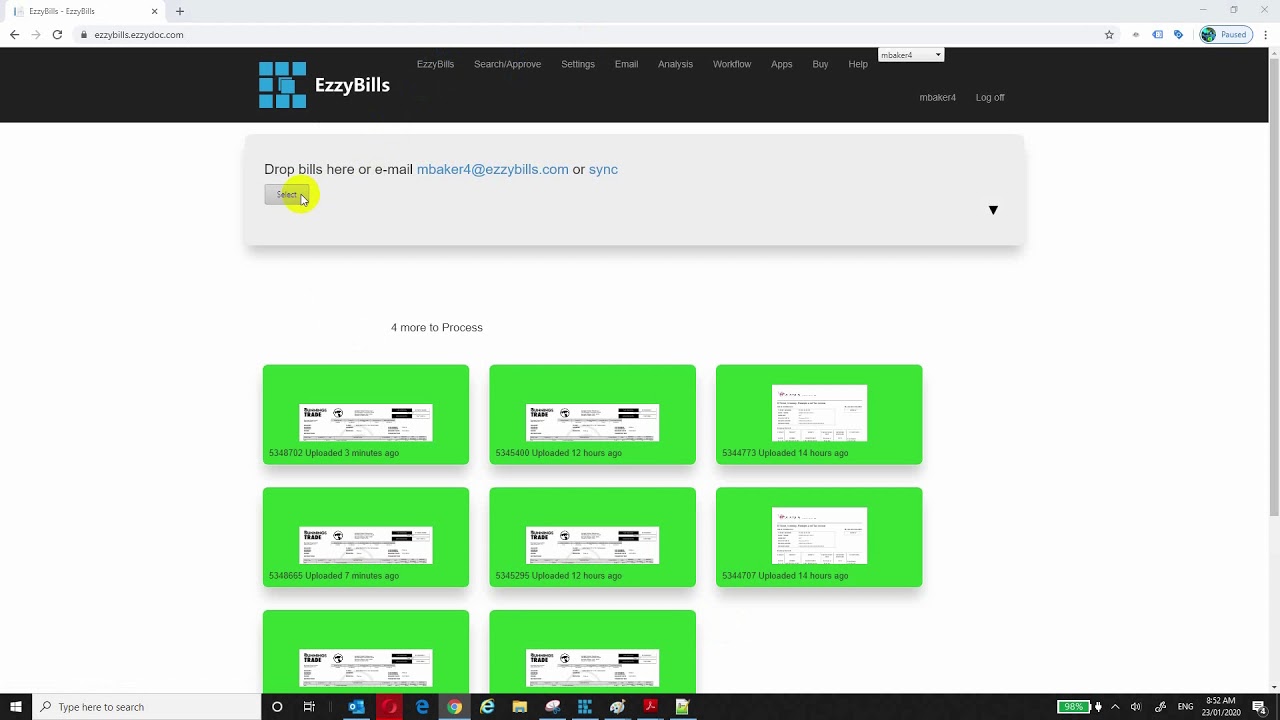This screenshot has height=720, width=1280.
Task: Switch to Chrome on the taskbar
Action: [454, 707]
